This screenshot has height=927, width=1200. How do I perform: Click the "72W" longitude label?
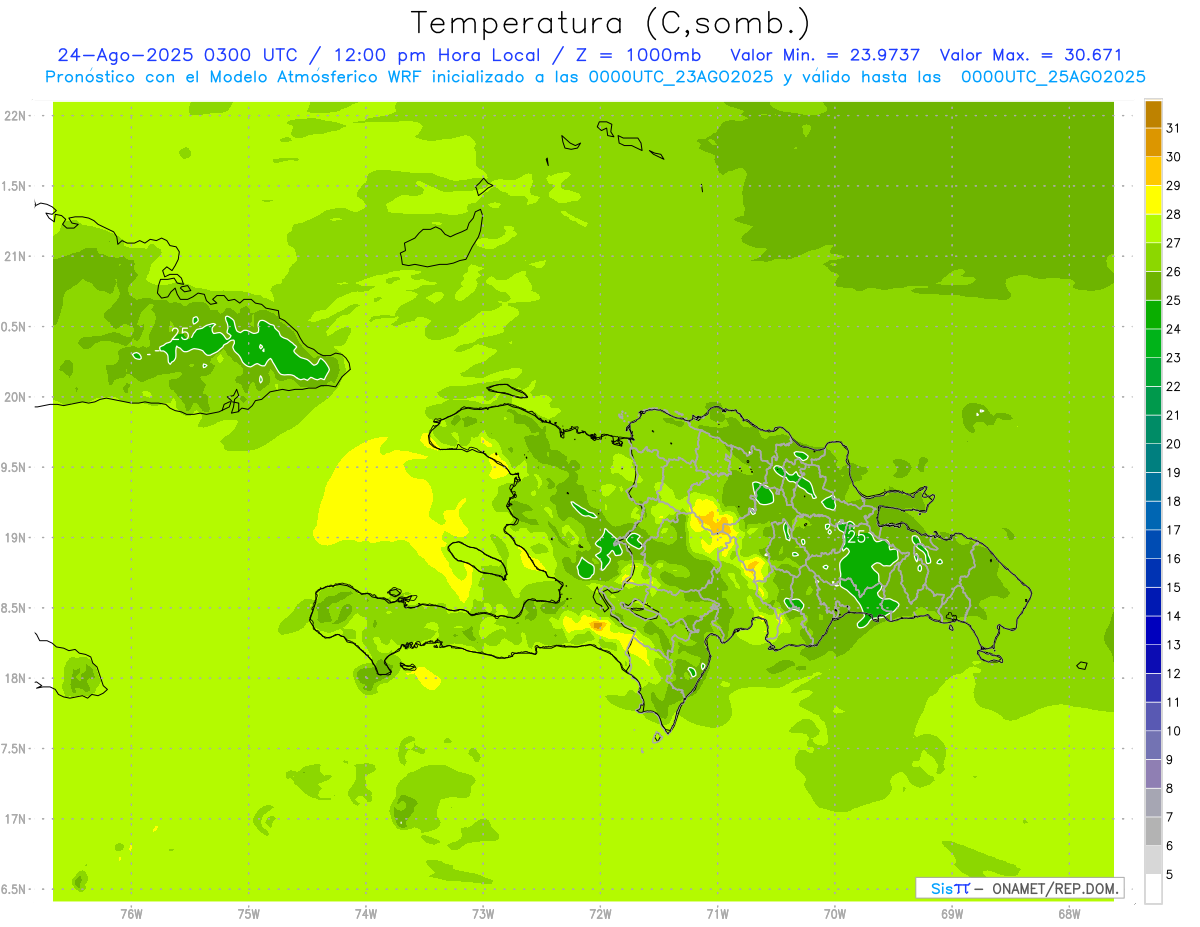601,914
